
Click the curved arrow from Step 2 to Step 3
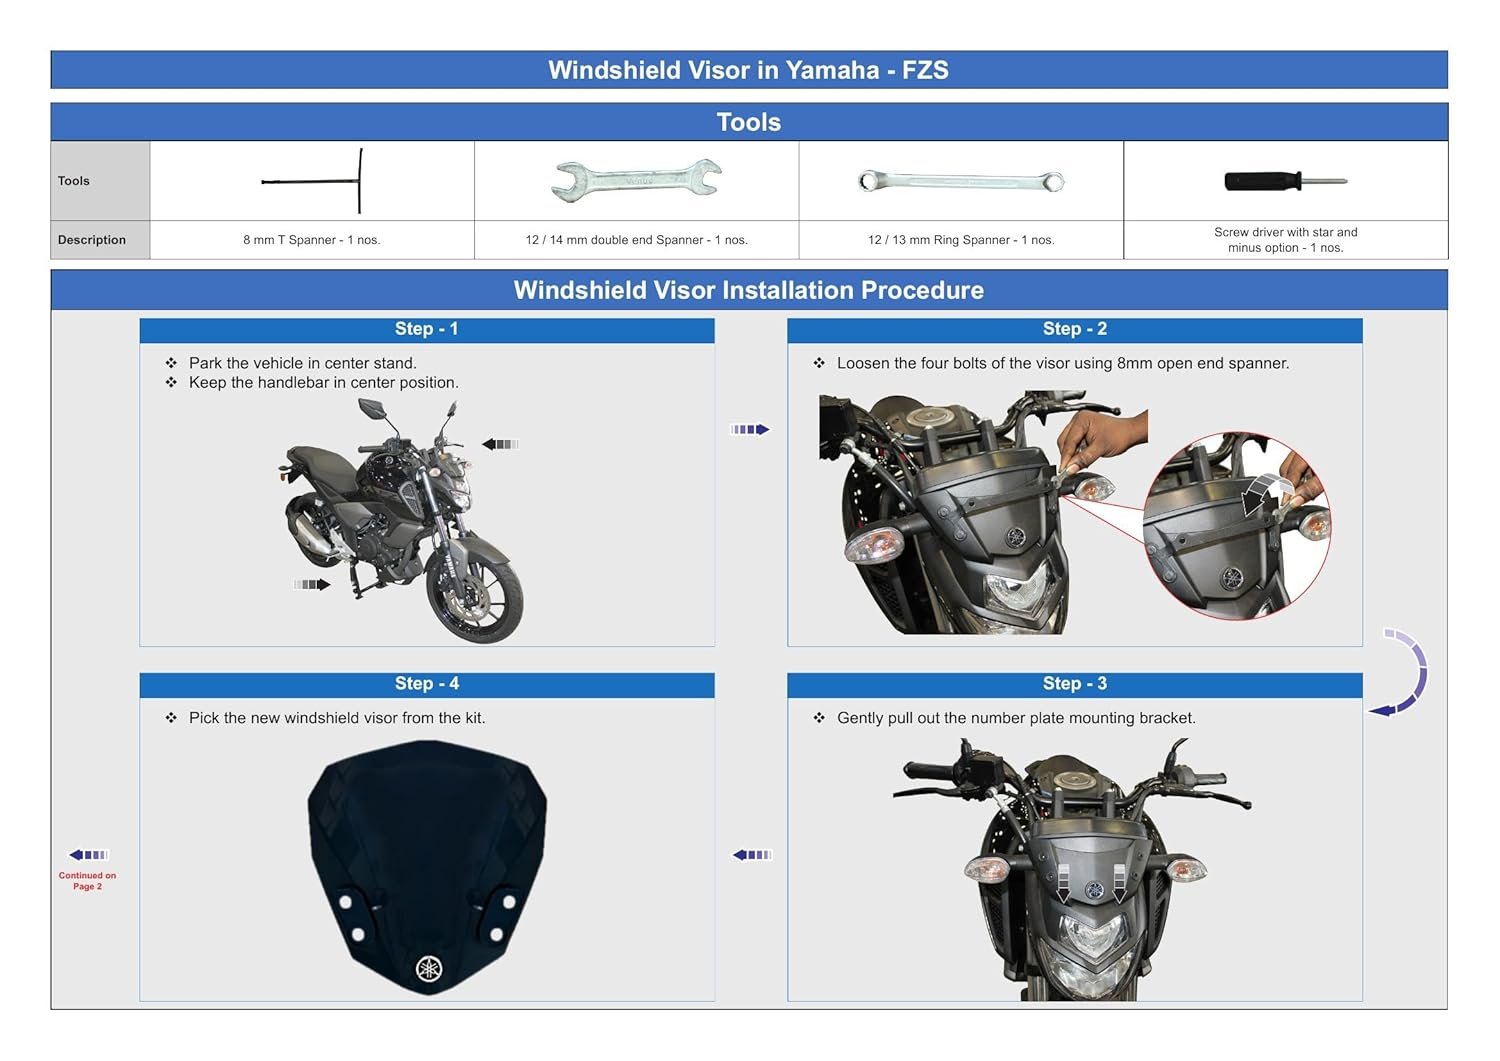click(1404, 672)
